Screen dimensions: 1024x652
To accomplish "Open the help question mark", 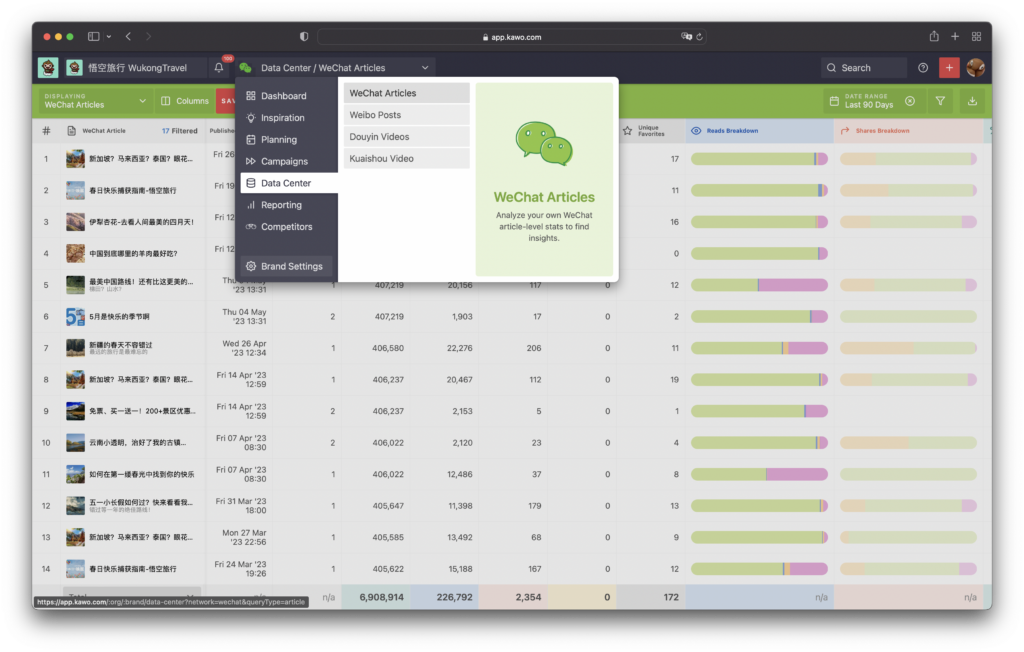I will 923,67.
